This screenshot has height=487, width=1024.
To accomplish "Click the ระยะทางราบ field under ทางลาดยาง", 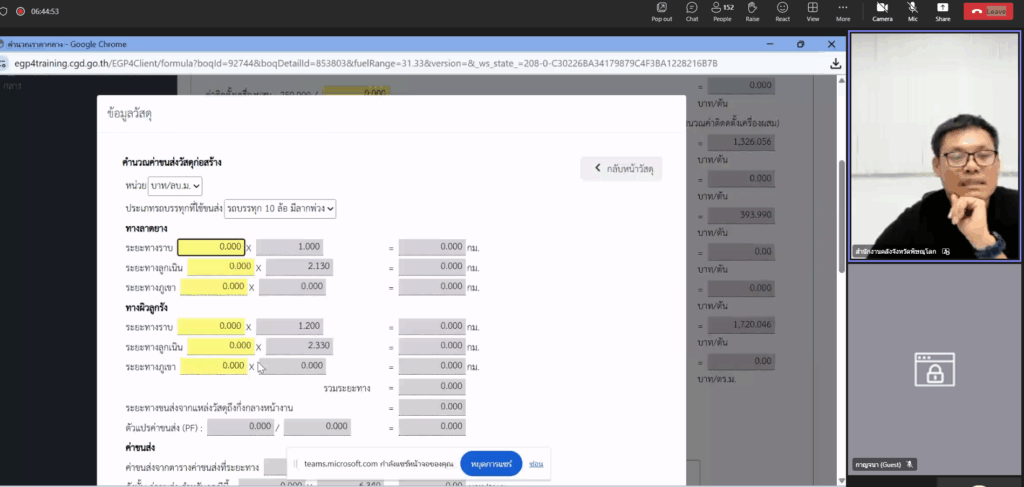I will click(211, 247).
